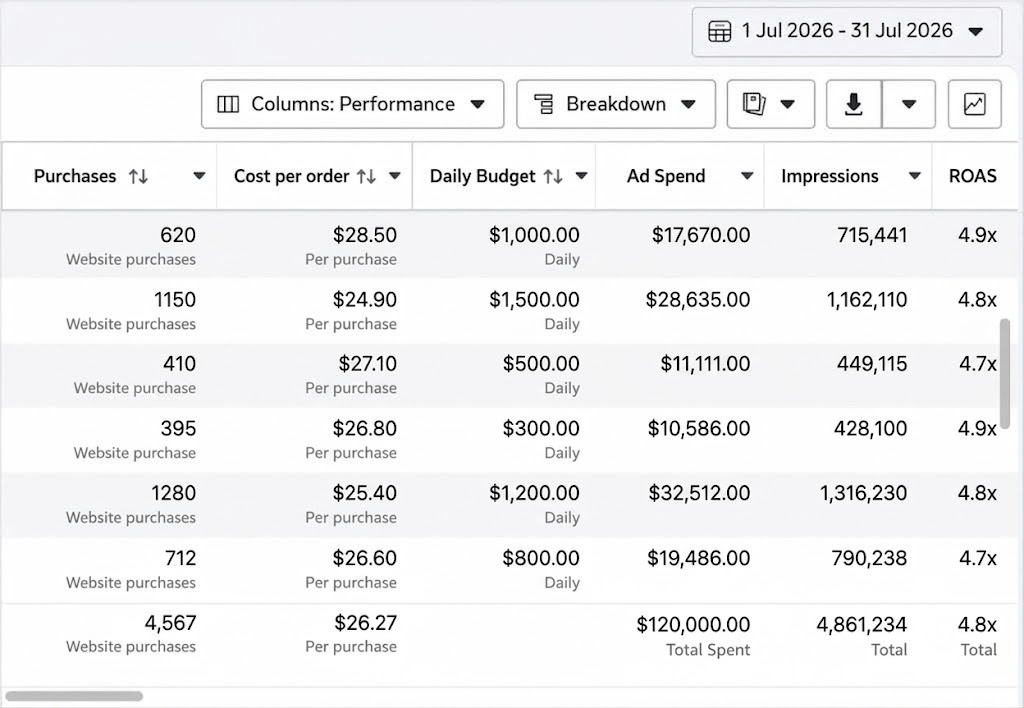The width and height of the screenshot is (1024, 708).
Task: Click the breakdown icon next to Breakdown label
Action: pos(543,104)
